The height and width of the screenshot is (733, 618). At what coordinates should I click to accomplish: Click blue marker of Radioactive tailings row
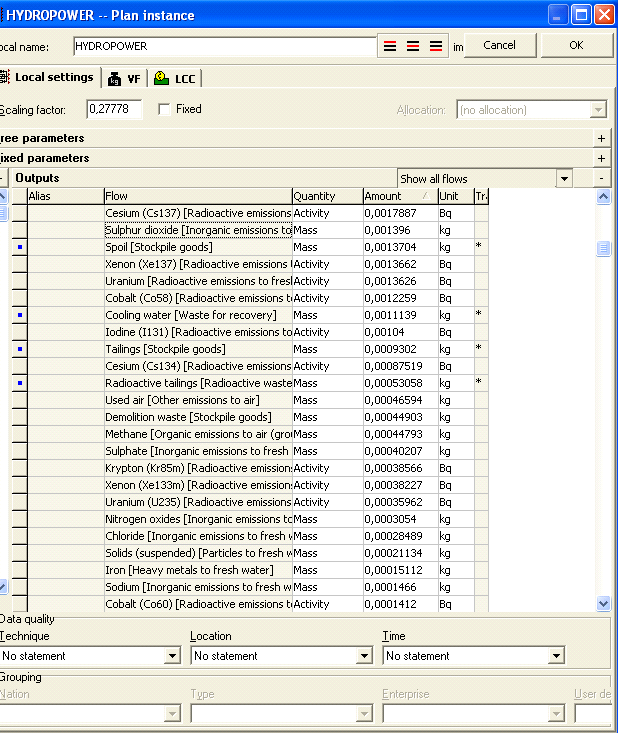pos(20,383)
